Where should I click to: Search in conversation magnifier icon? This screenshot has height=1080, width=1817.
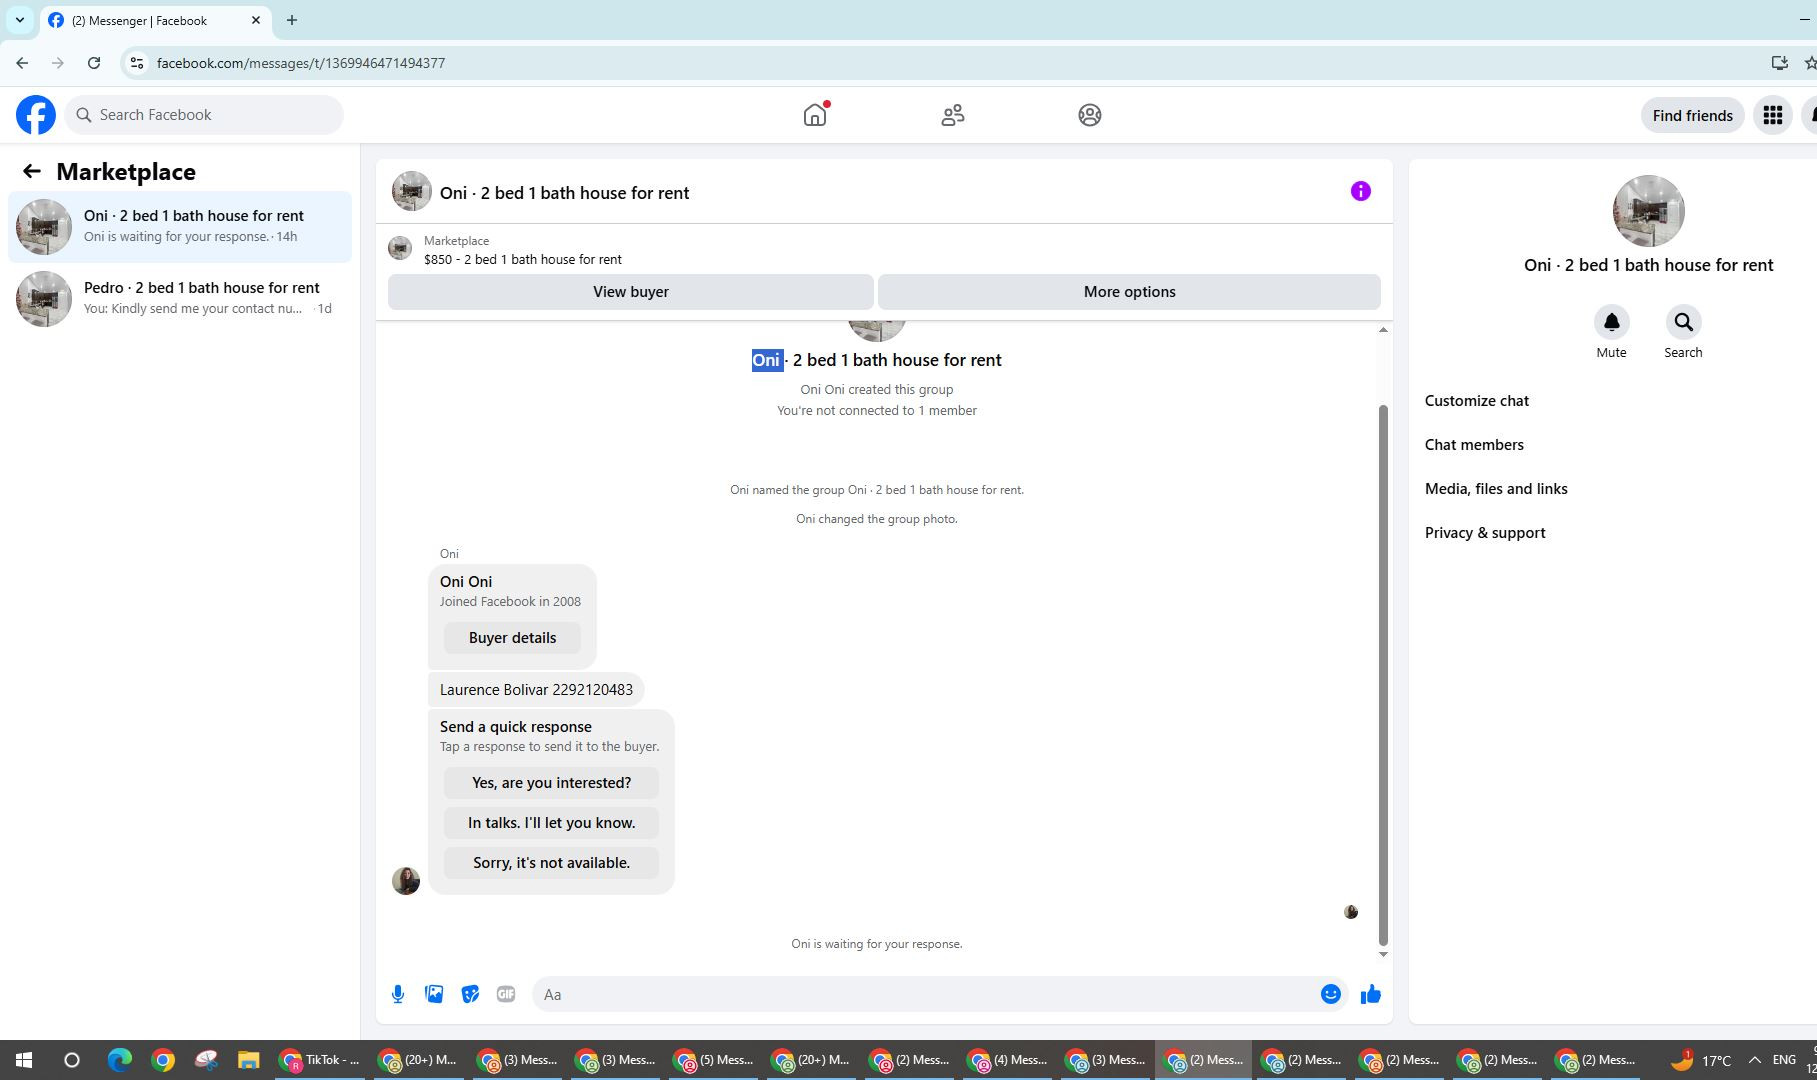(1684, 322)
